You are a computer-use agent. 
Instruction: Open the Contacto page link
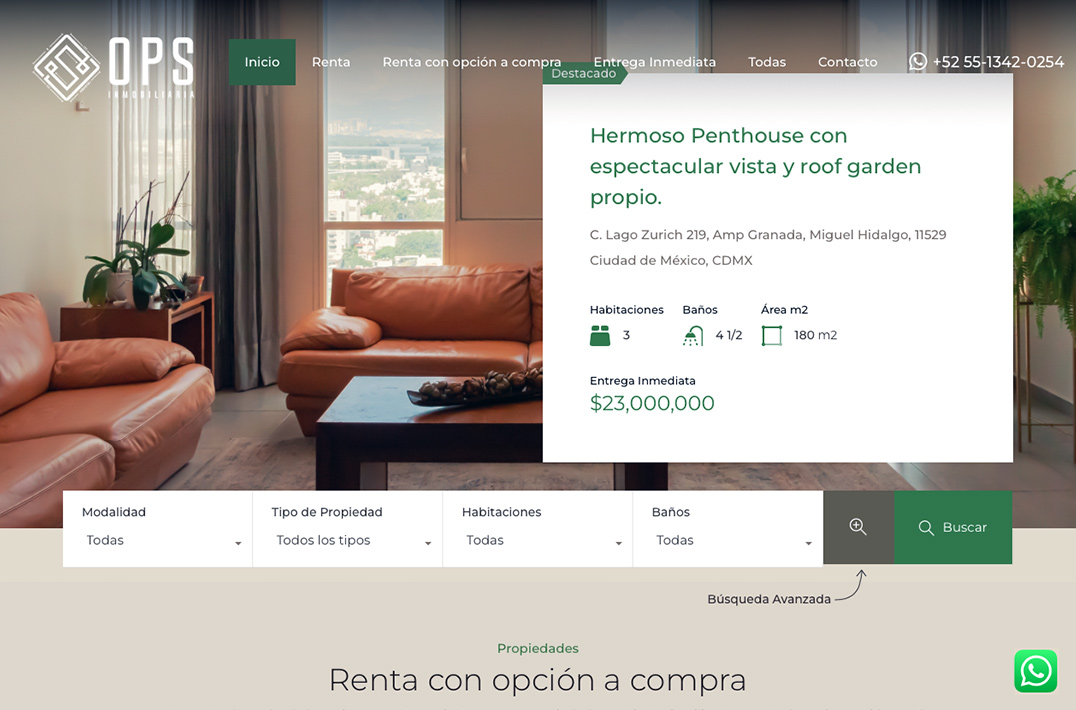(x=847, y=62)
